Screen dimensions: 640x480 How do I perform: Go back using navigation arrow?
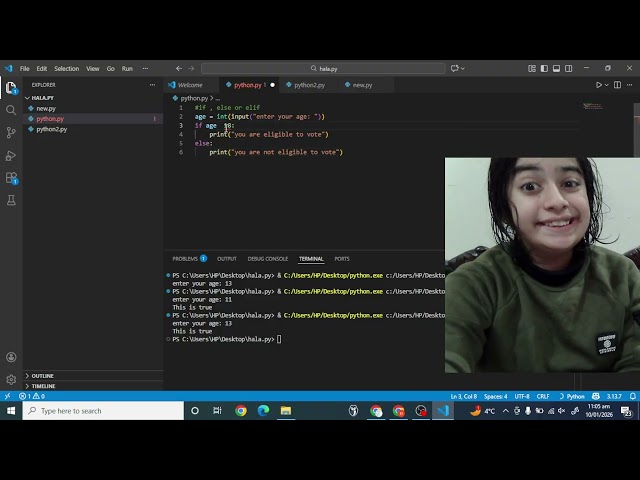point(179,68)
